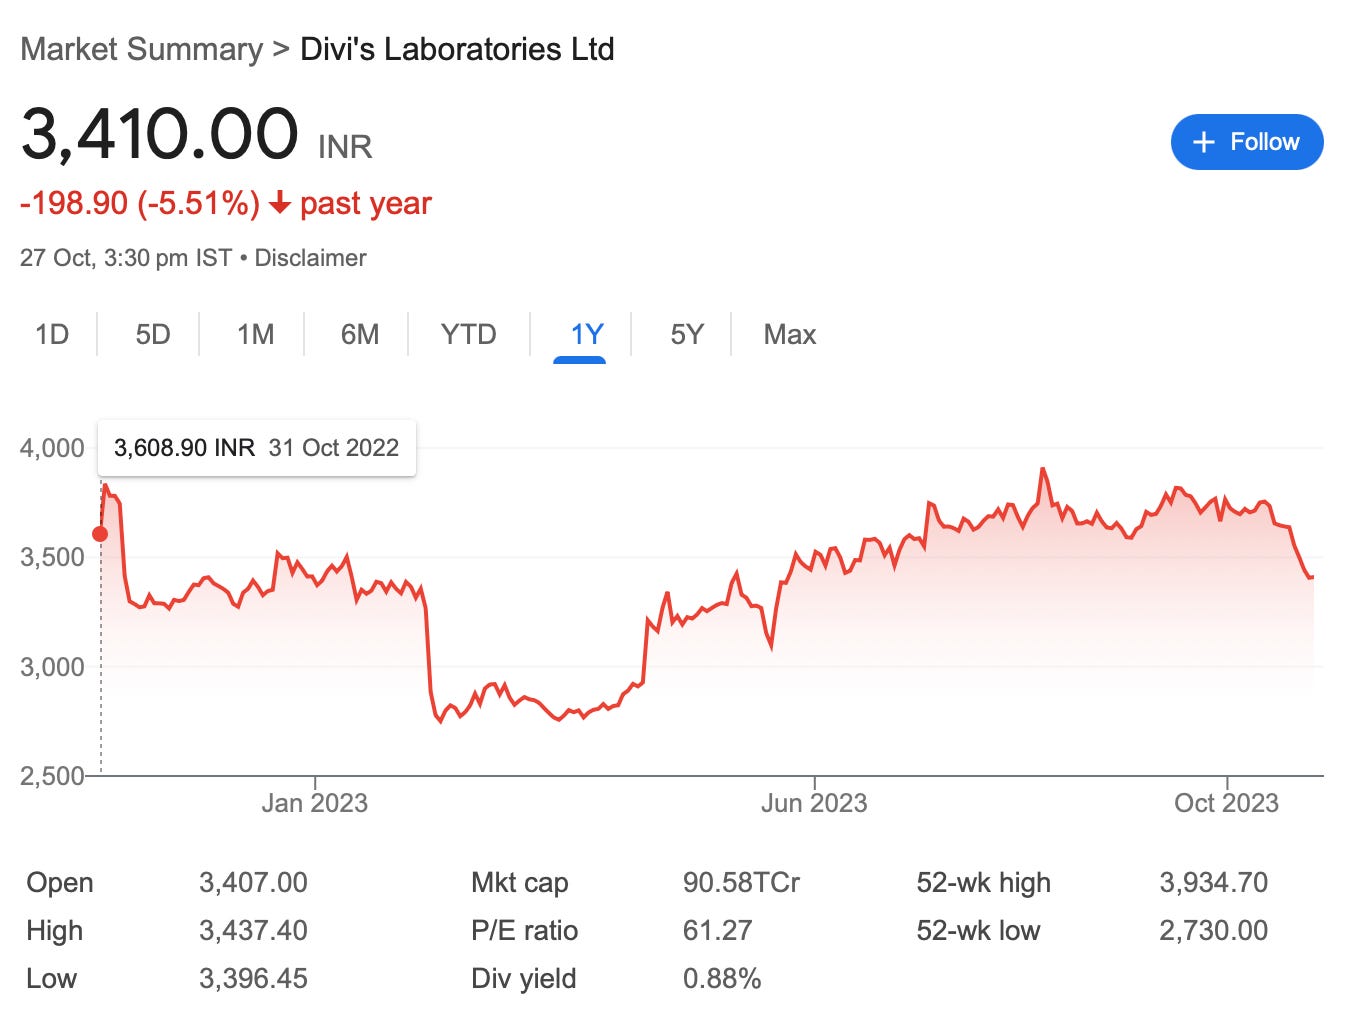The height and width of the screenshot is (1014, 1352).
Task: Click the blue Follow button
Action: [1247, 142]
